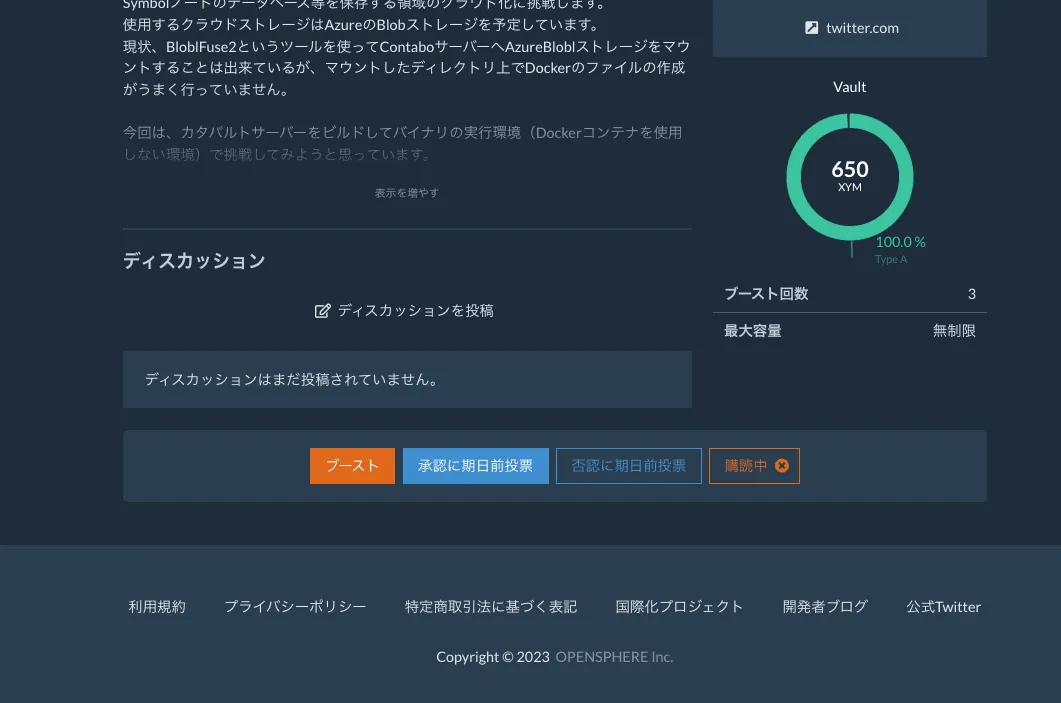Open the 公式Twitter footer link
This screenshot has height=703, width=1061.
(x=943, y=607)
